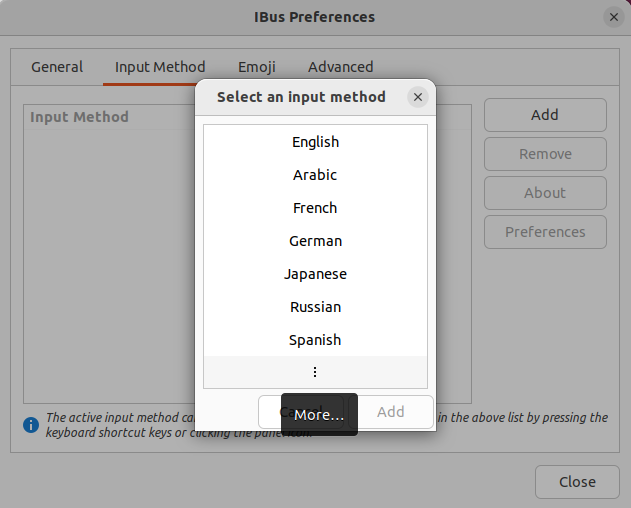Screen dimensions: 631x508
Task: Close the IBus Preferences window
Action: tap(614, 17)
